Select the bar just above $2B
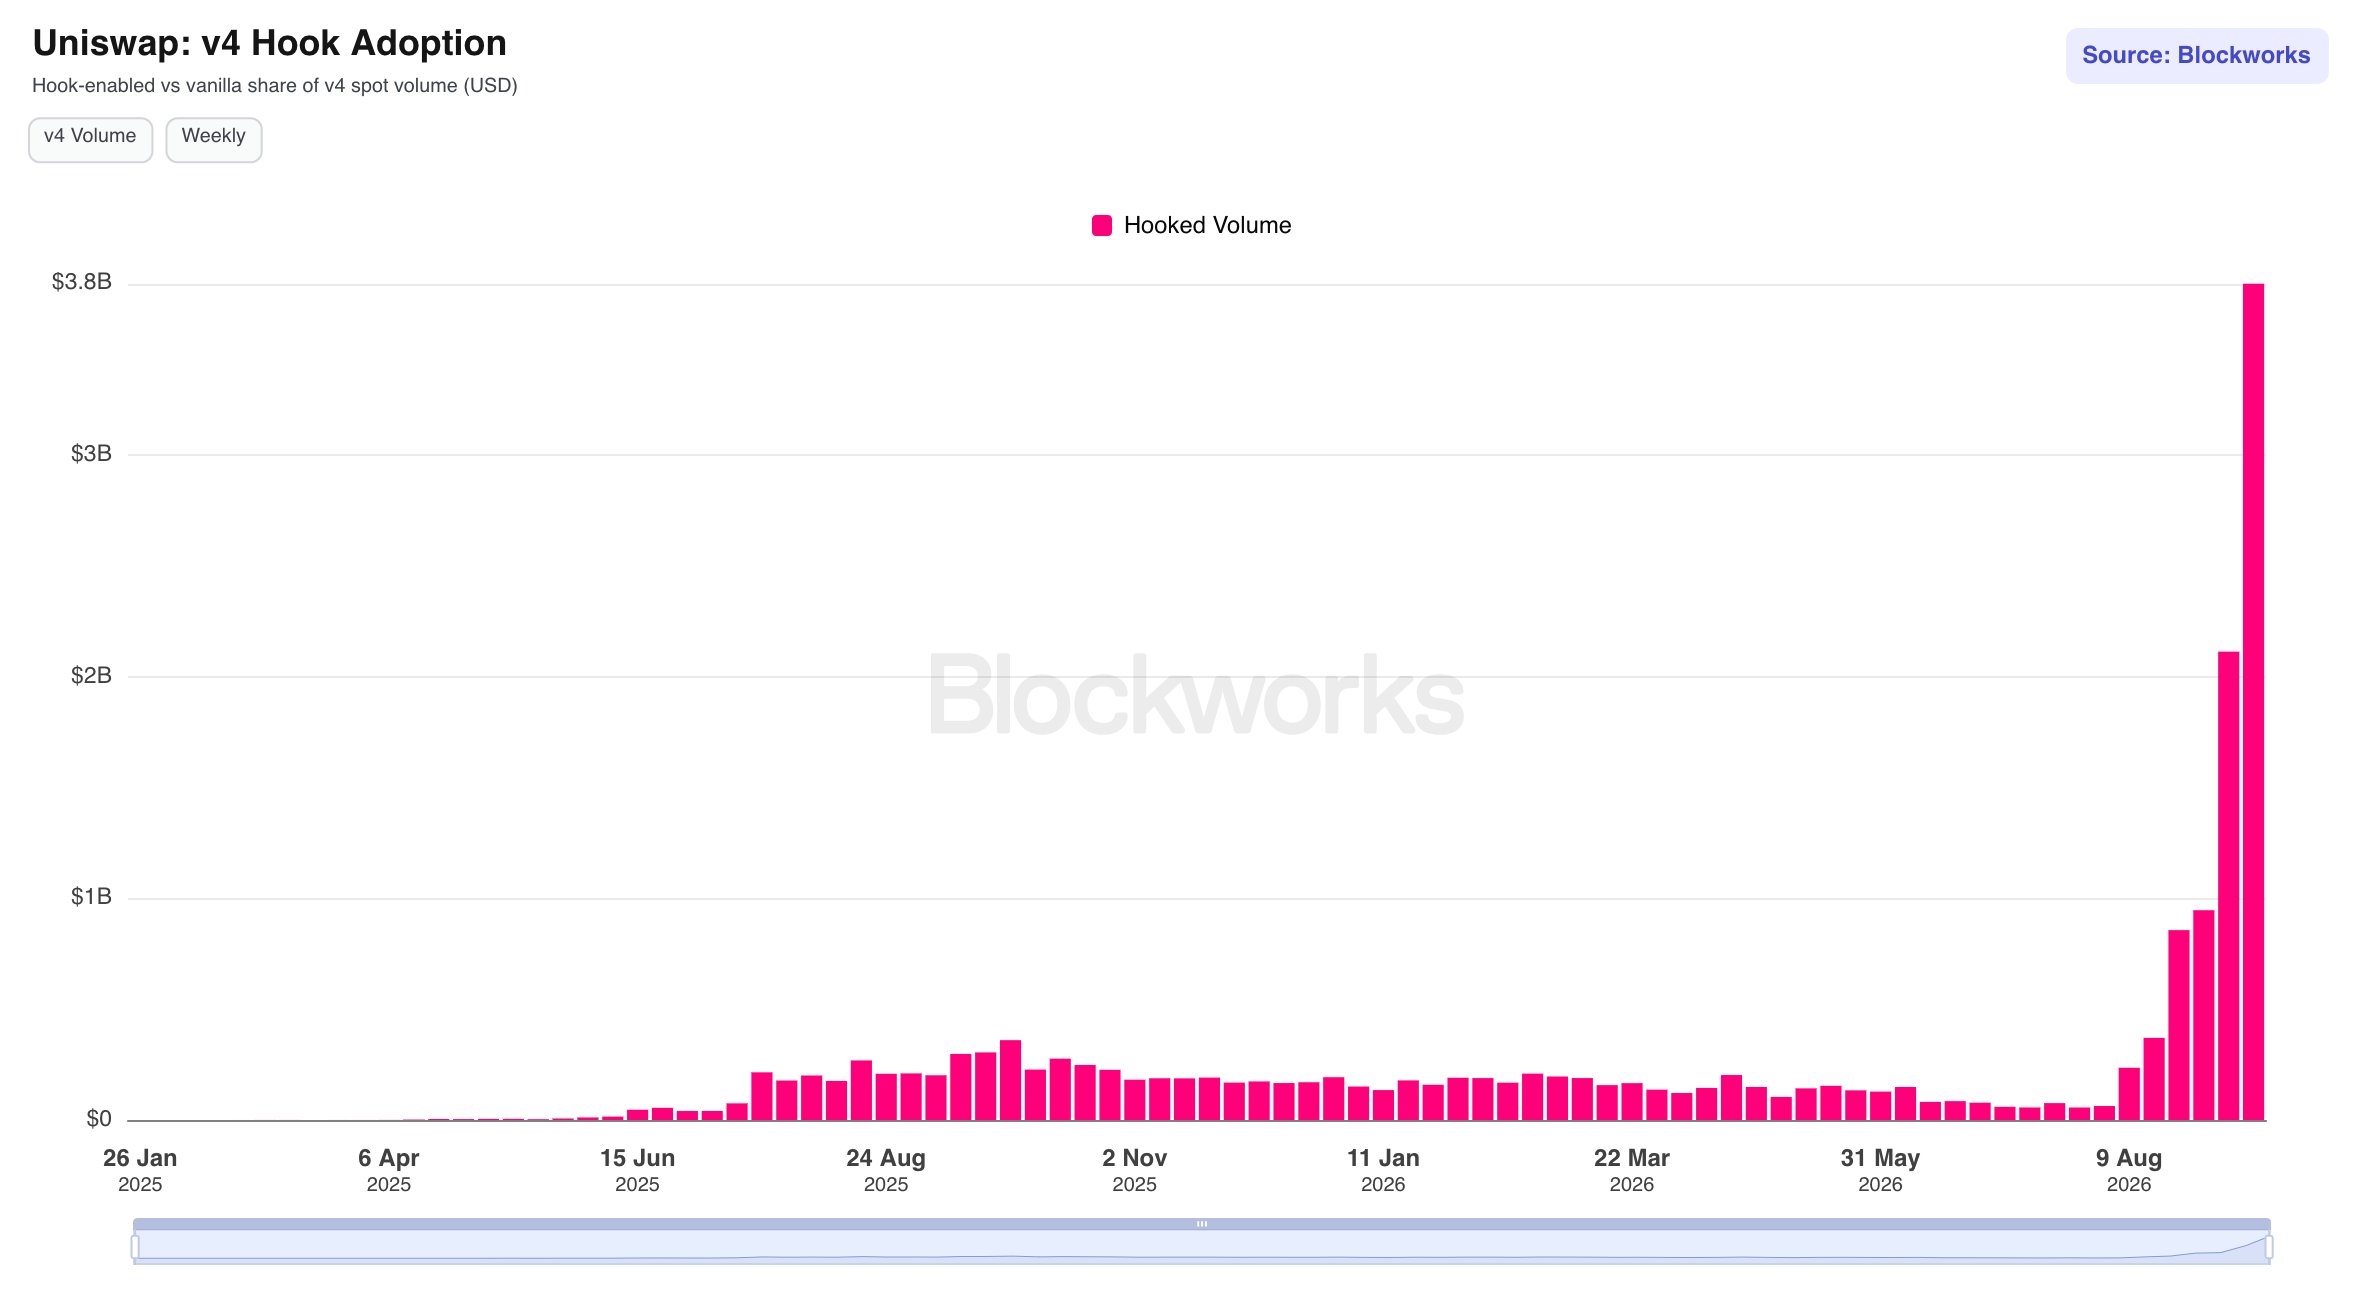 click(2228, 886)
